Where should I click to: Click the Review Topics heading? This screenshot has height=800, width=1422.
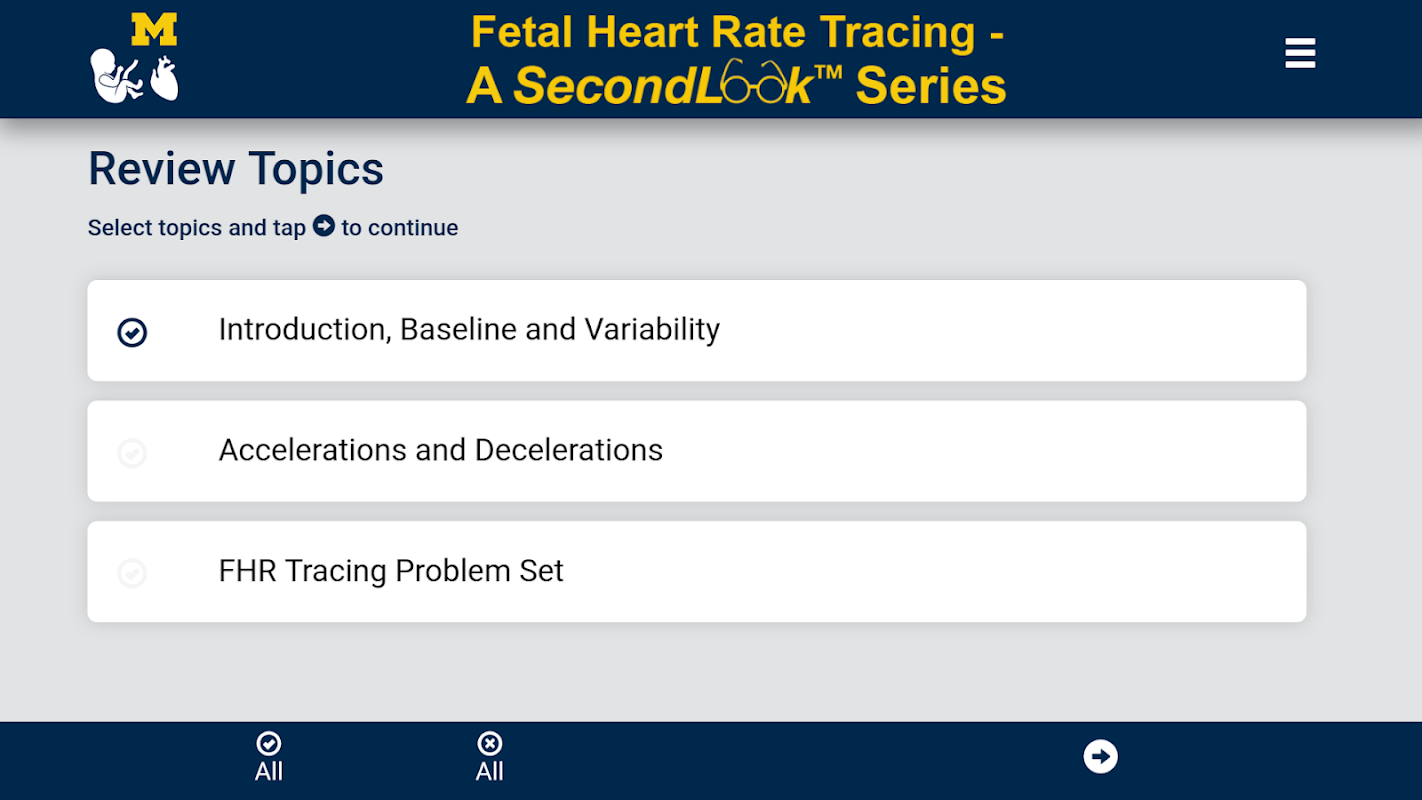pos(236,169)
